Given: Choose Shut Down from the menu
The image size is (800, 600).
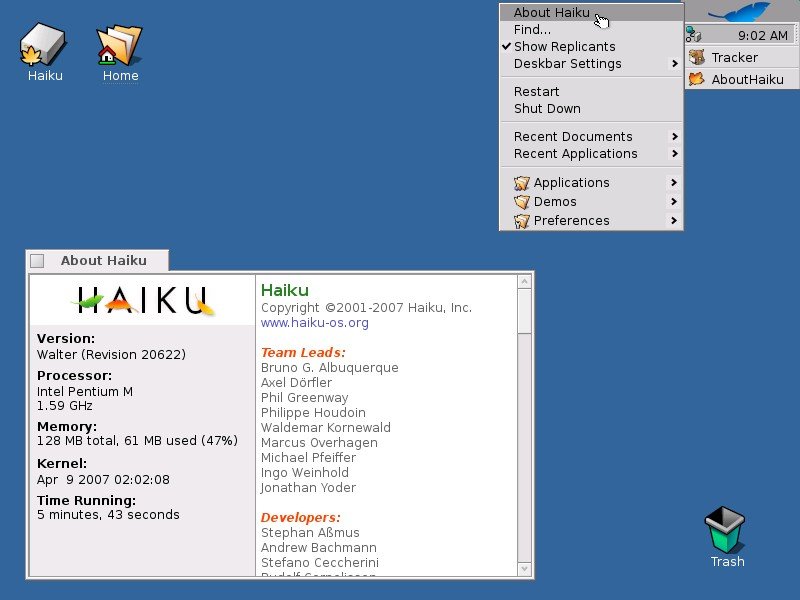Looking at the screenshot, I should 547,109.
